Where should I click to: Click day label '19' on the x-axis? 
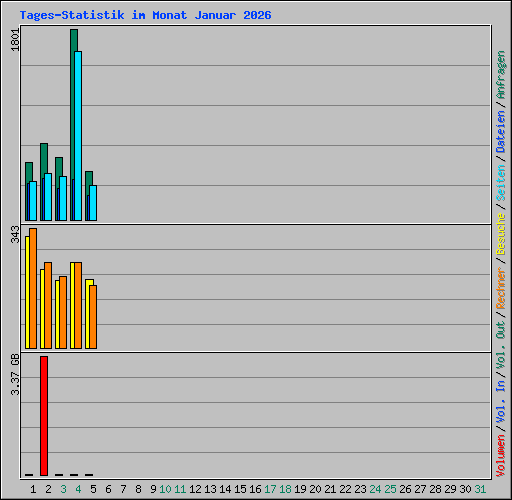[300, 489]
